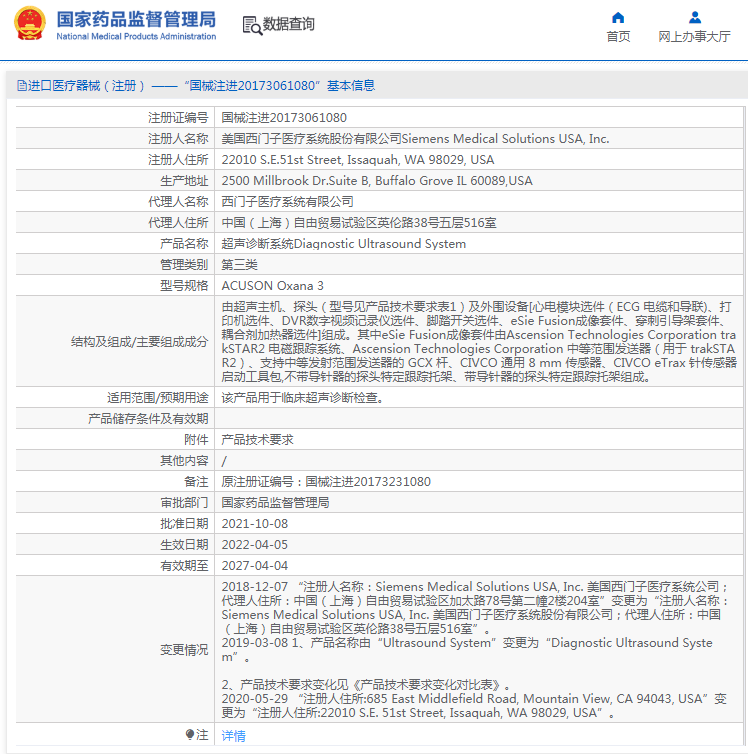Click the 批准日期 value 2021-10-08
This screenshot has height=754, width=748.
coord(254,523)
